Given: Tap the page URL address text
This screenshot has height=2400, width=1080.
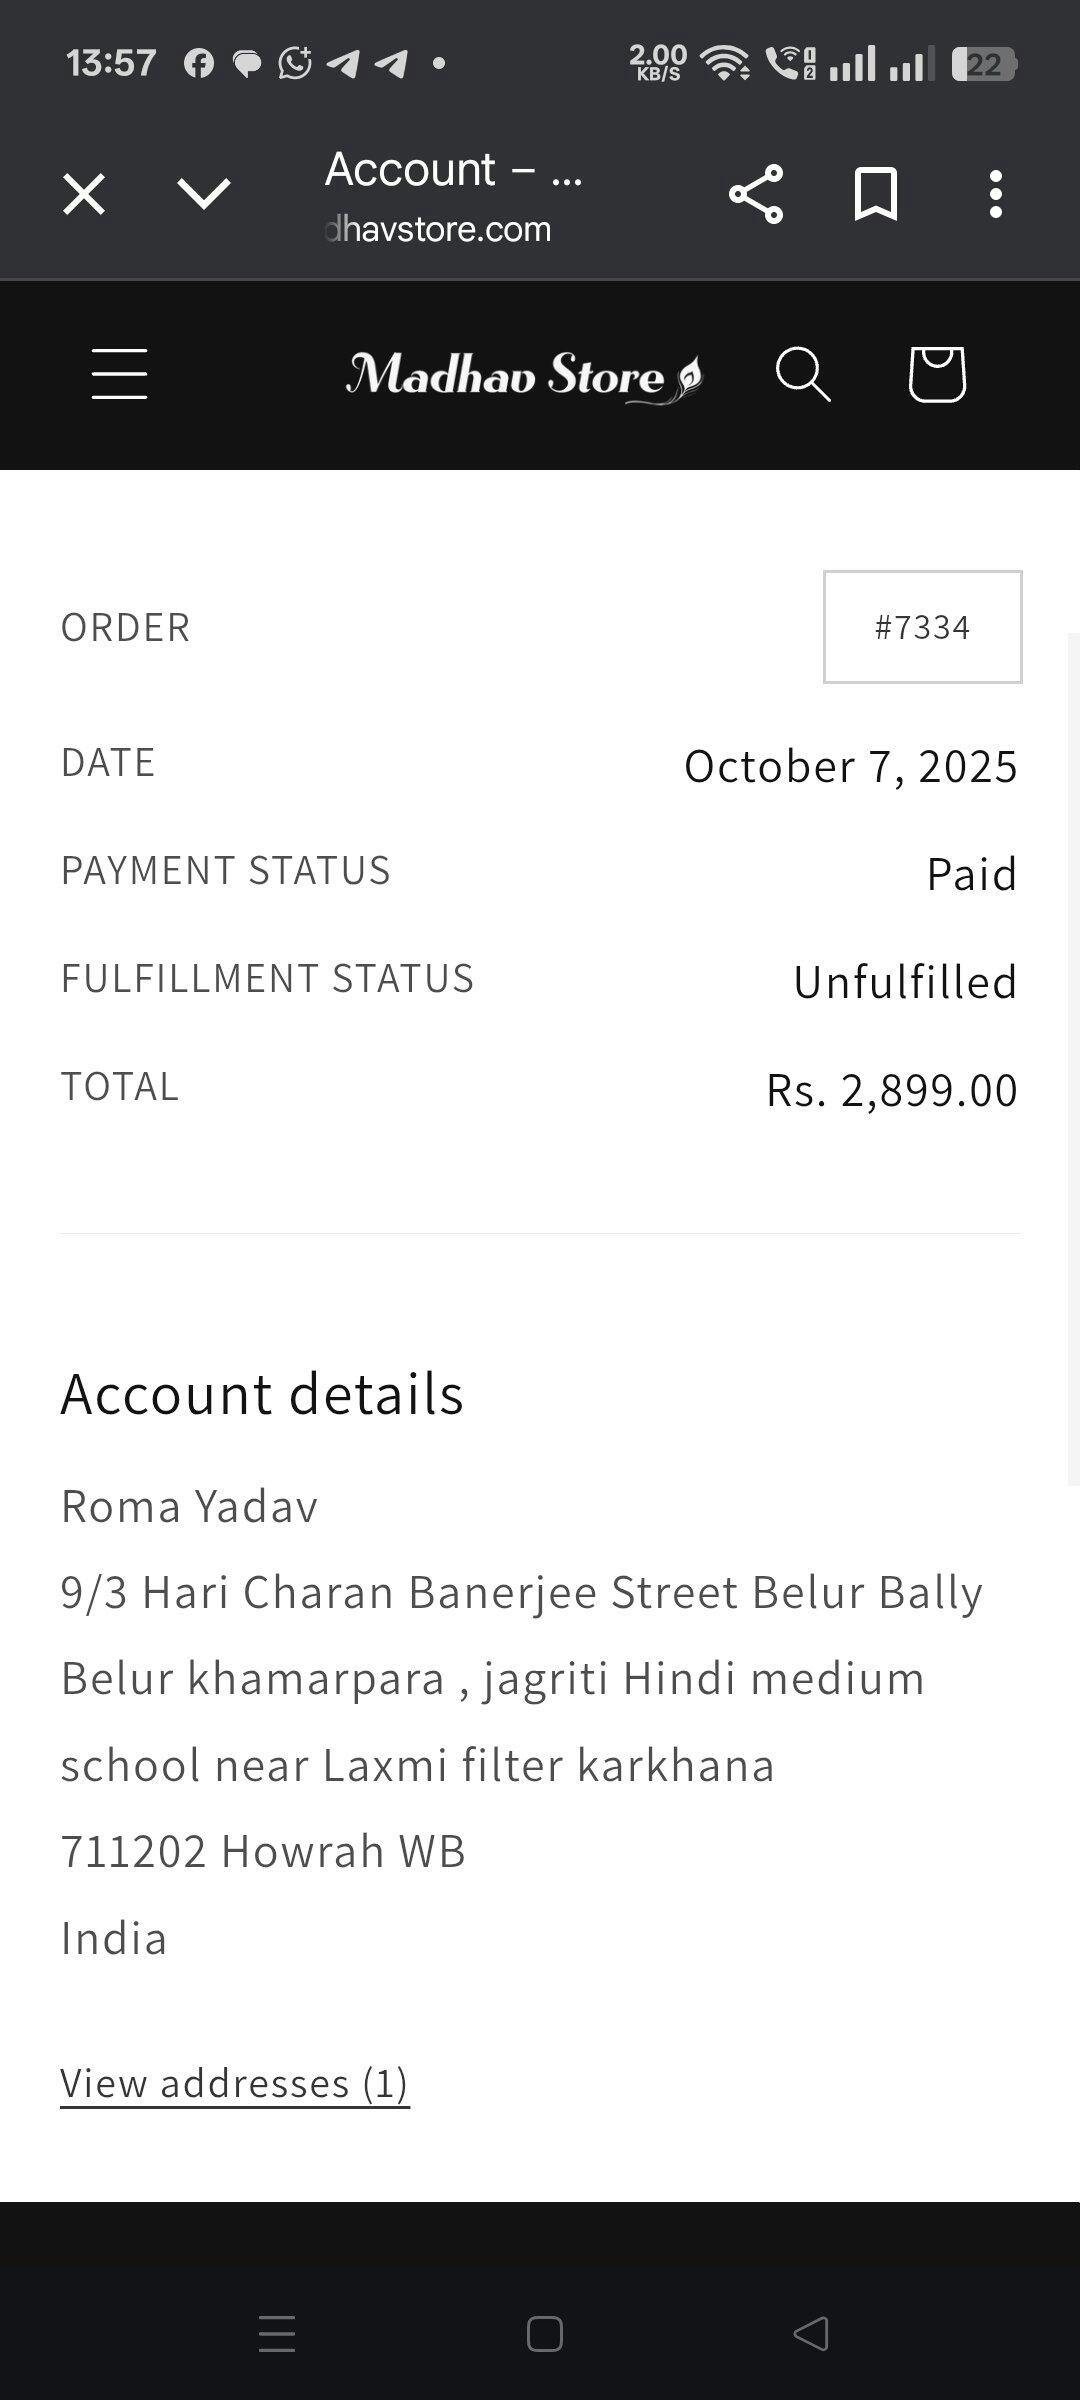Looking at the screenshot, I should tap(440, 229).
